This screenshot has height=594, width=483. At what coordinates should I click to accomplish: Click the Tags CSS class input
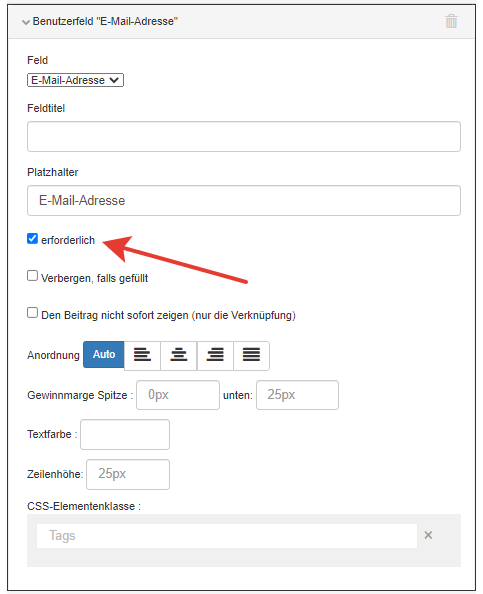click(x=227, y=536)
